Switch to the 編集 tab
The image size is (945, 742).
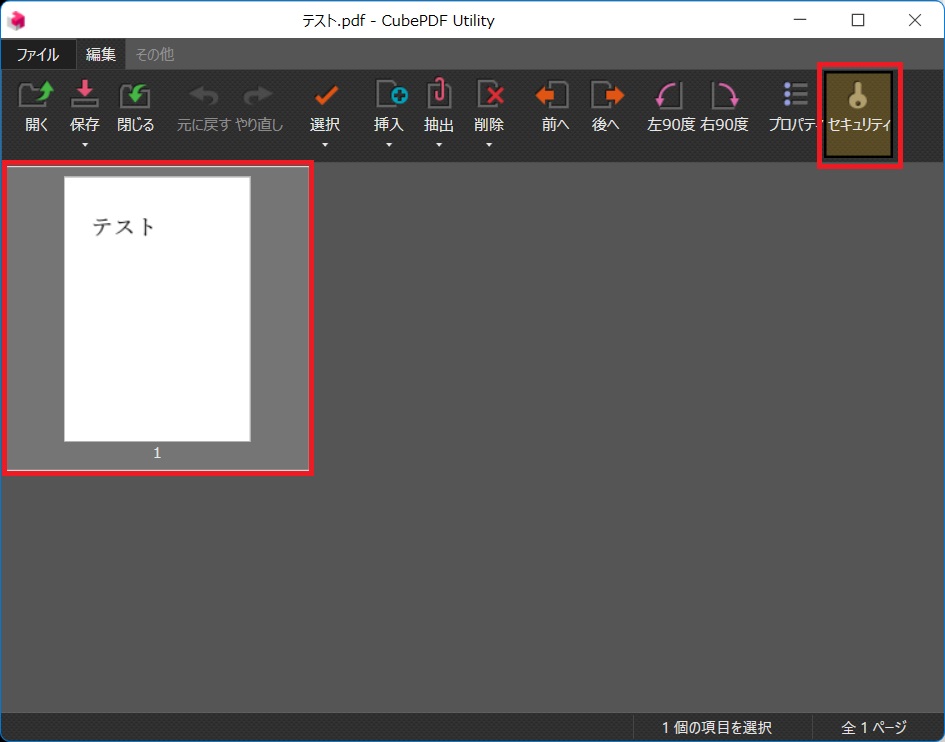[101, 54]
